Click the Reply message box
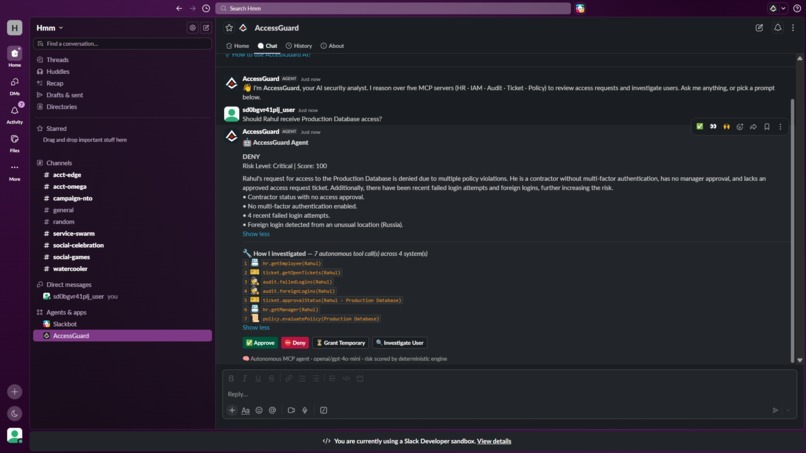The height and width of the screenshot is (453, 806). 509,394
